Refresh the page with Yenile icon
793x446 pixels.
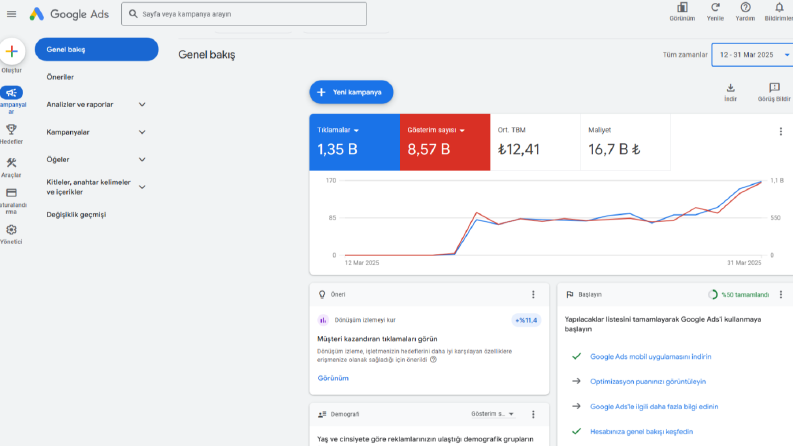pos(715,8)
